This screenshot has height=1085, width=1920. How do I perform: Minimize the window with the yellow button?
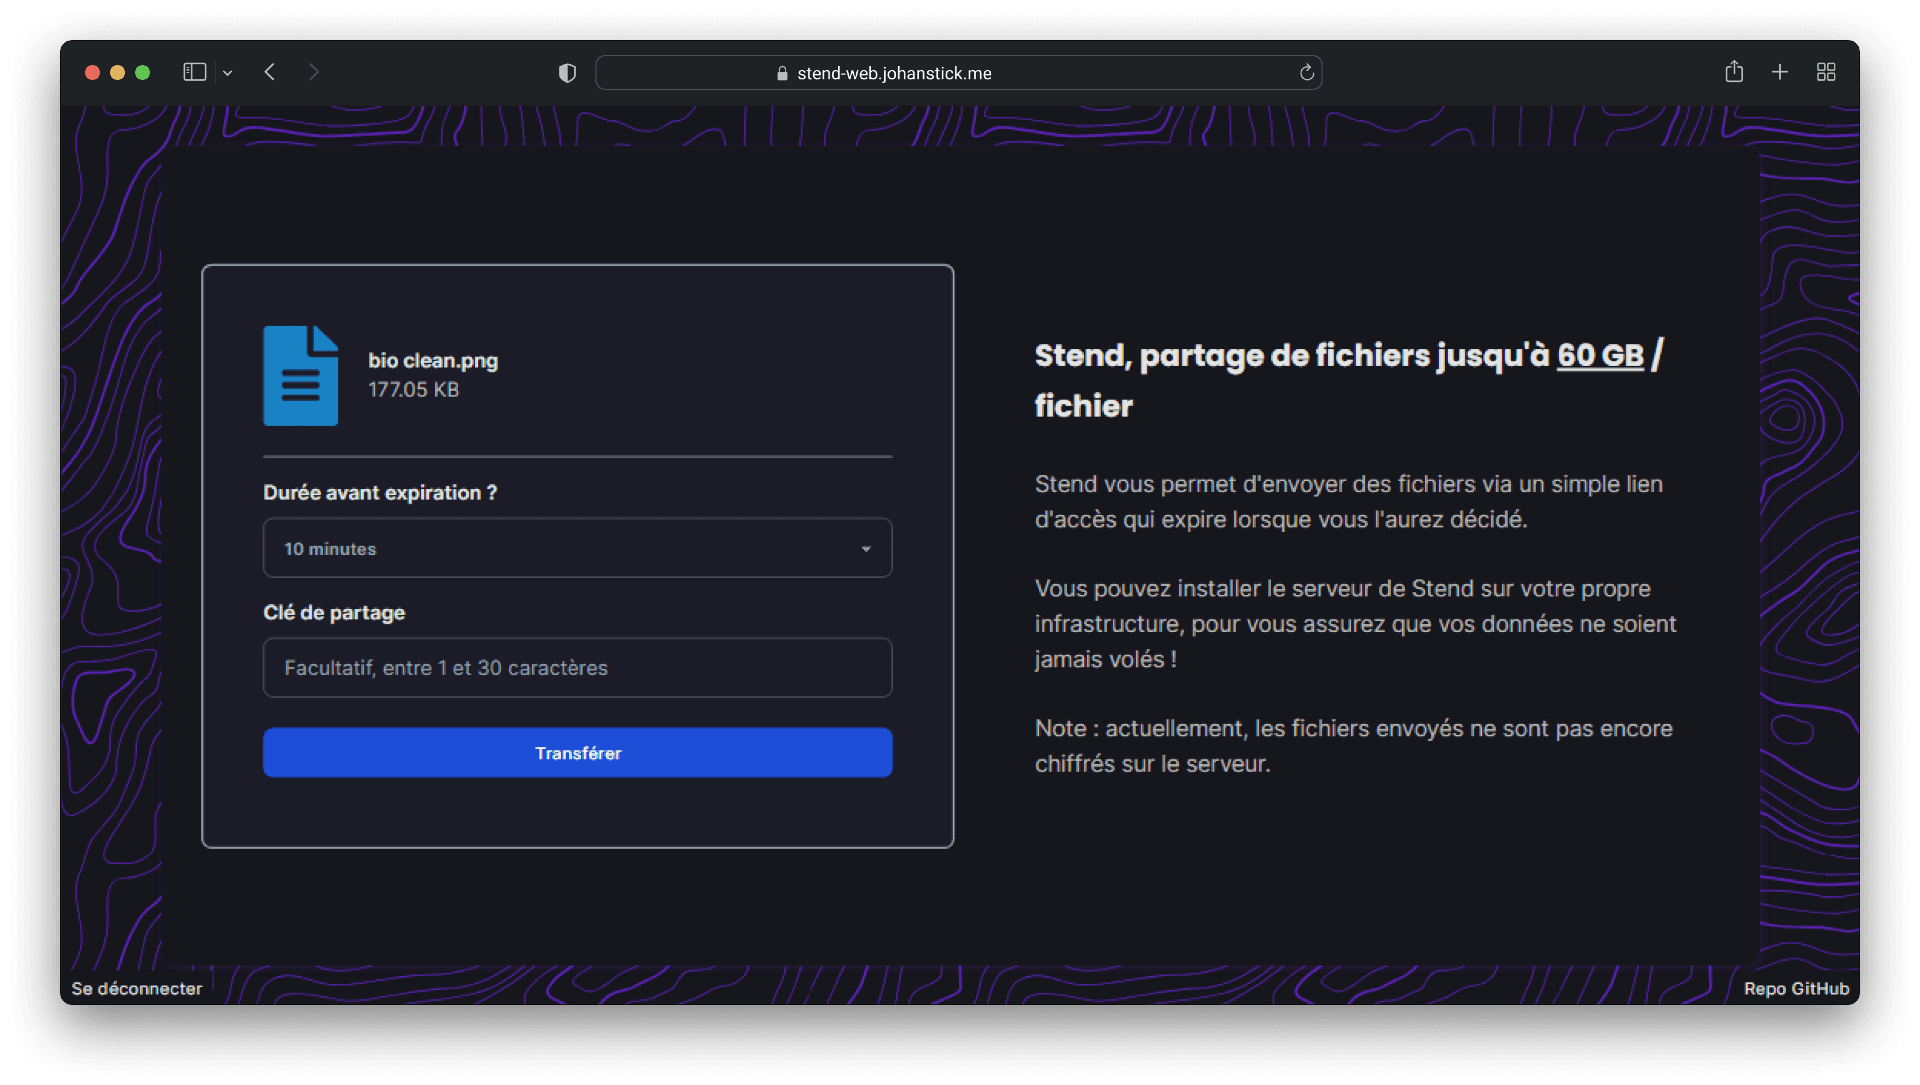(x=117, y=72)
